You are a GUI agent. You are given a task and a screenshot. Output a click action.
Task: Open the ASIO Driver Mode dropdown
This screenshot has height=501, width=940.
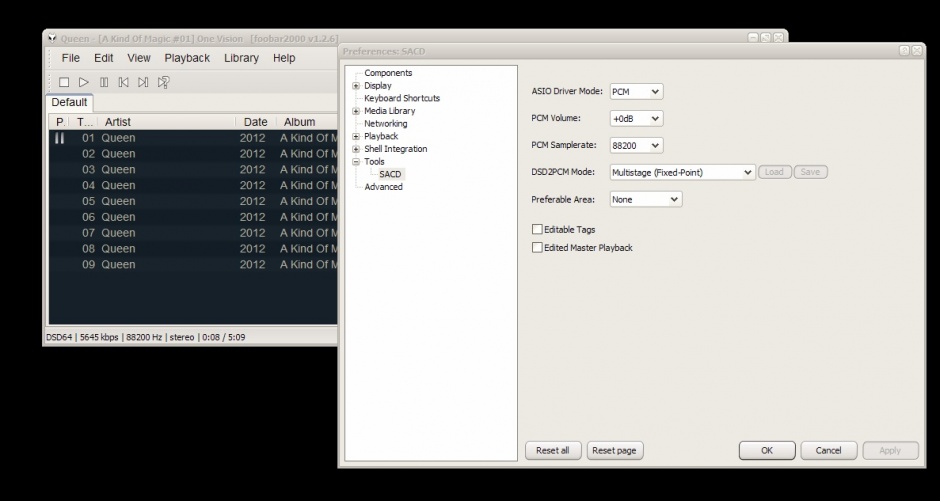click(x=636, y=92)
